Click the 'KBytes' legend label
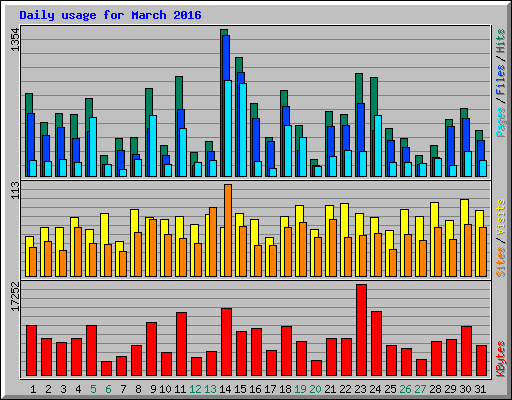 pos(500,359)
